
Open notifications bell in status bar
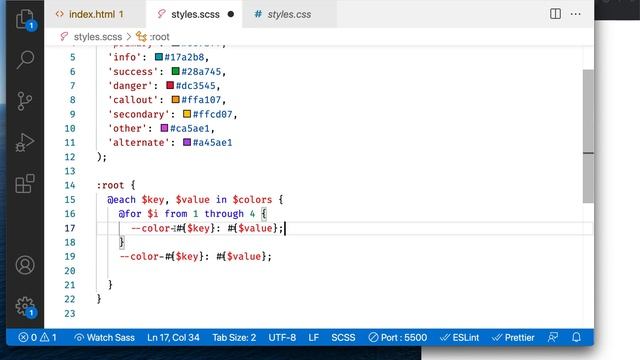pyautogui.click(x=576, y=338)
